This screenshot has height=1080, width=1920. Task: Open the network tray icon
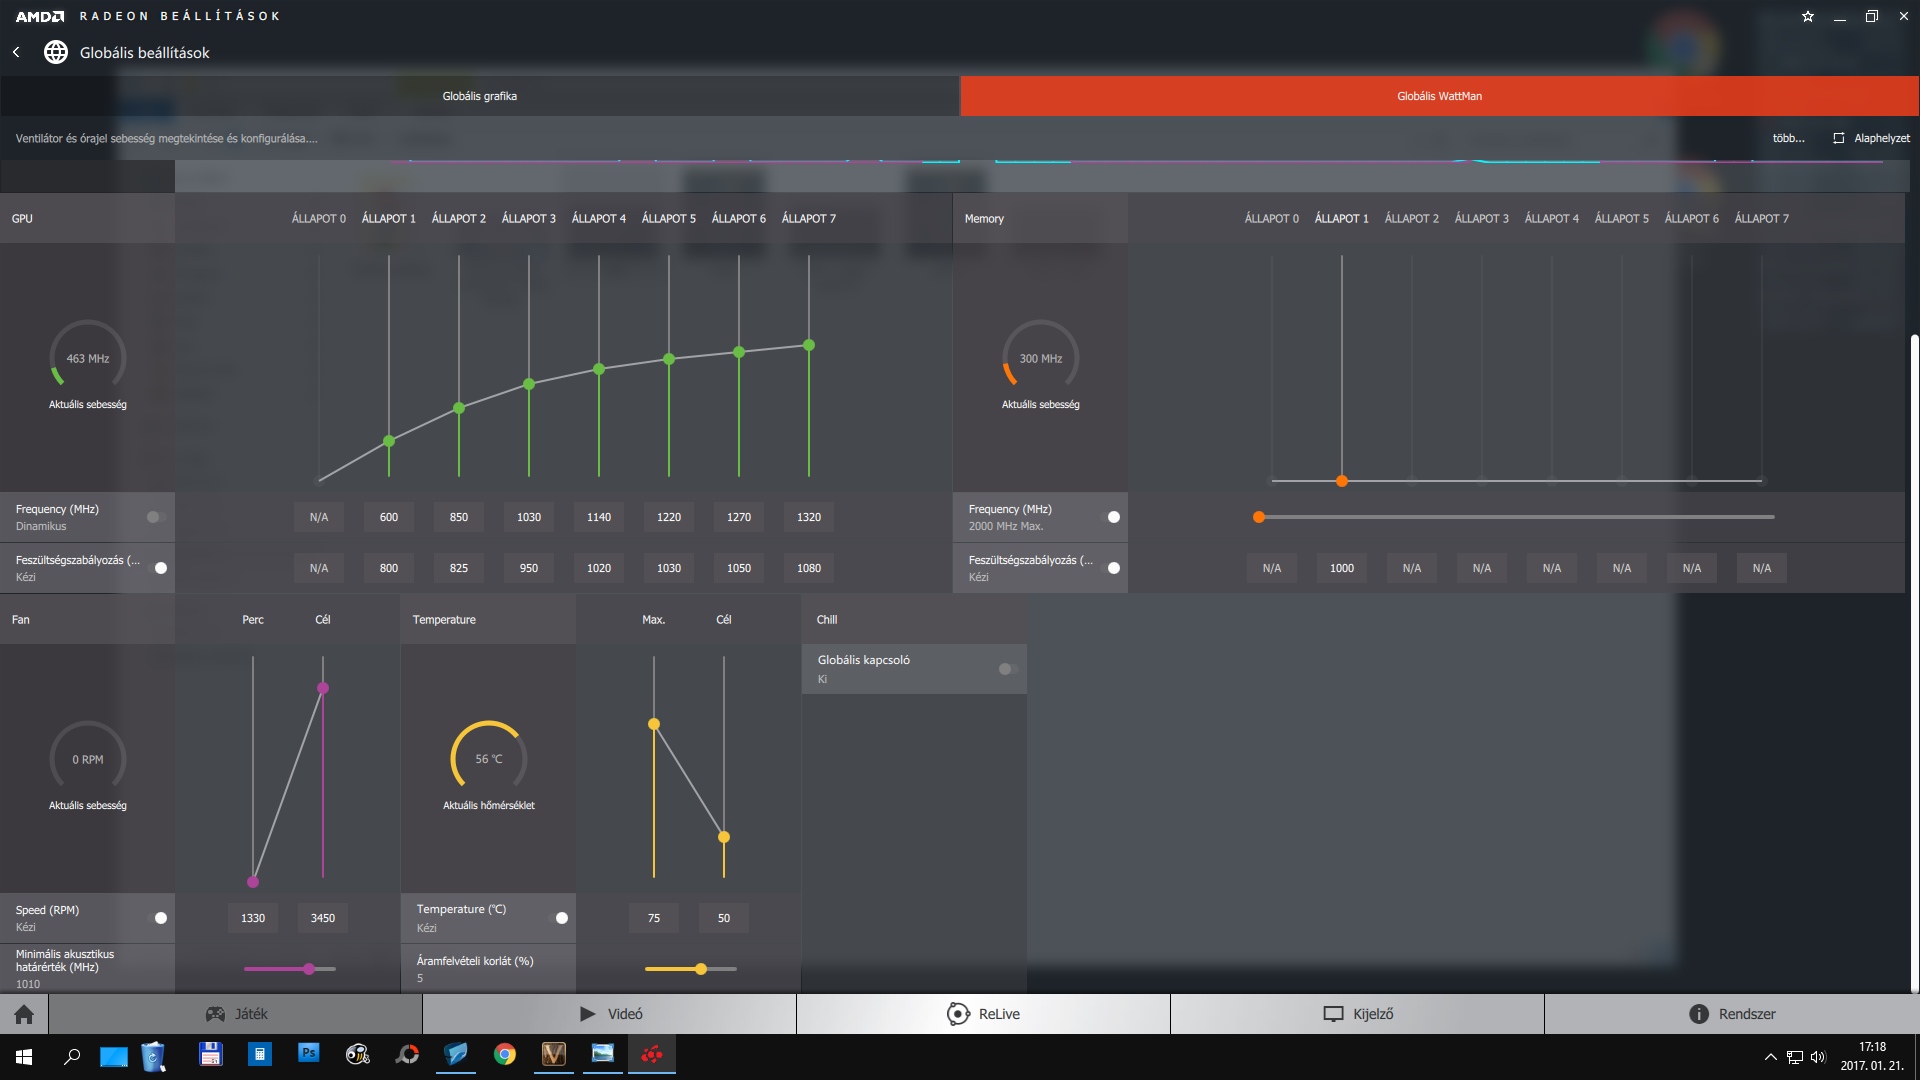(1795, 1057)
